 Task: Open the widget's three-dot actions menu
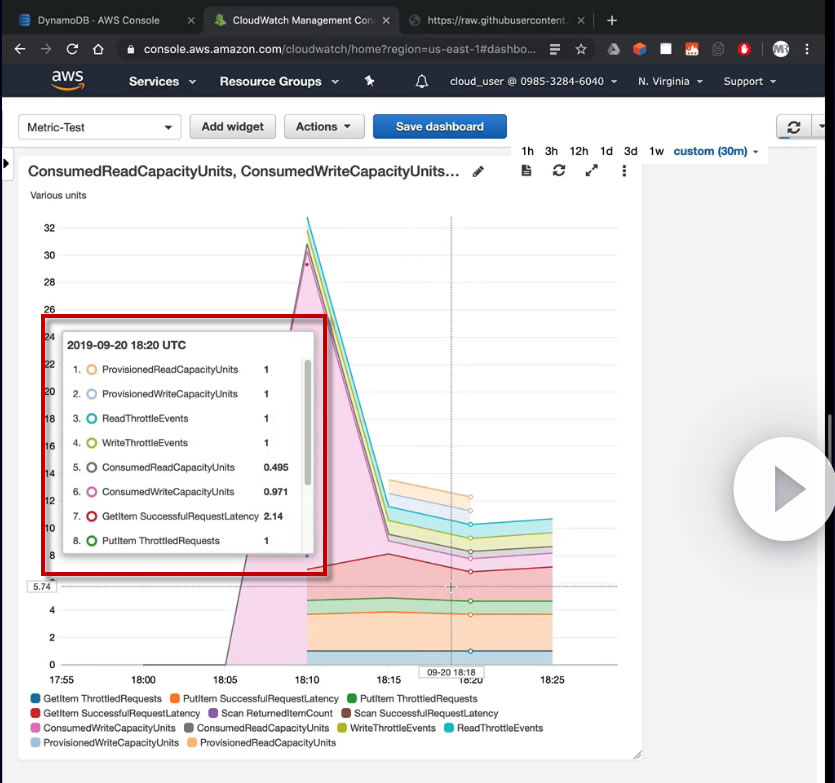(x=624, y=171)
